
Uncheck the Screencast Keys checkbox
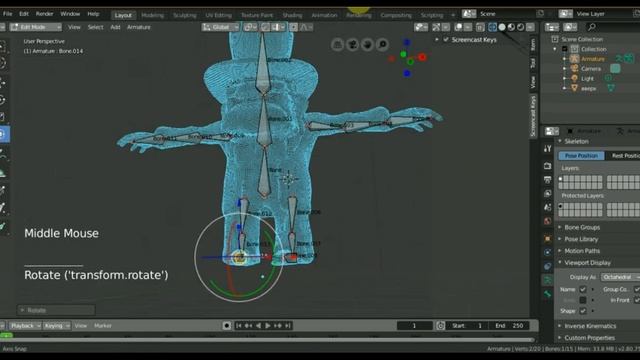[x=446, y=40]
